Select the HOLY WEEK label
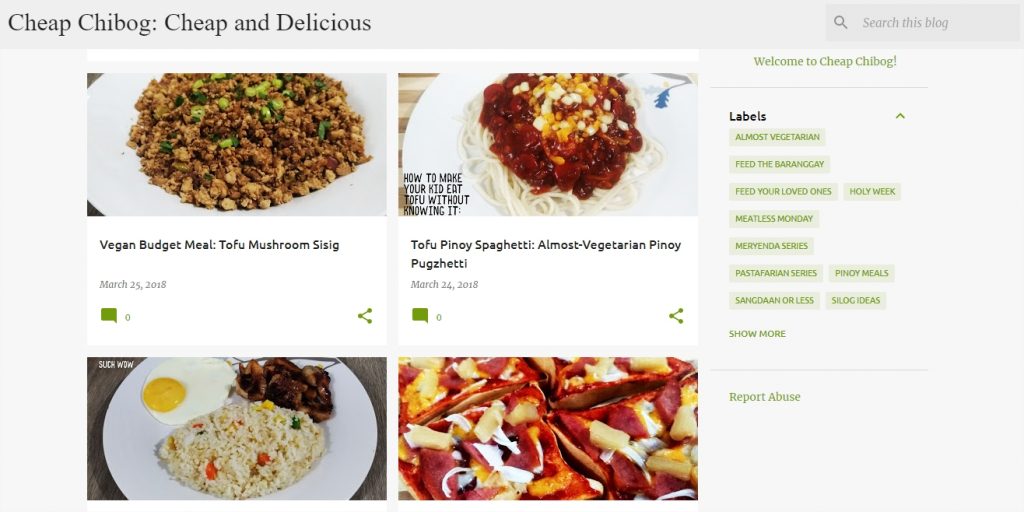 872,191
